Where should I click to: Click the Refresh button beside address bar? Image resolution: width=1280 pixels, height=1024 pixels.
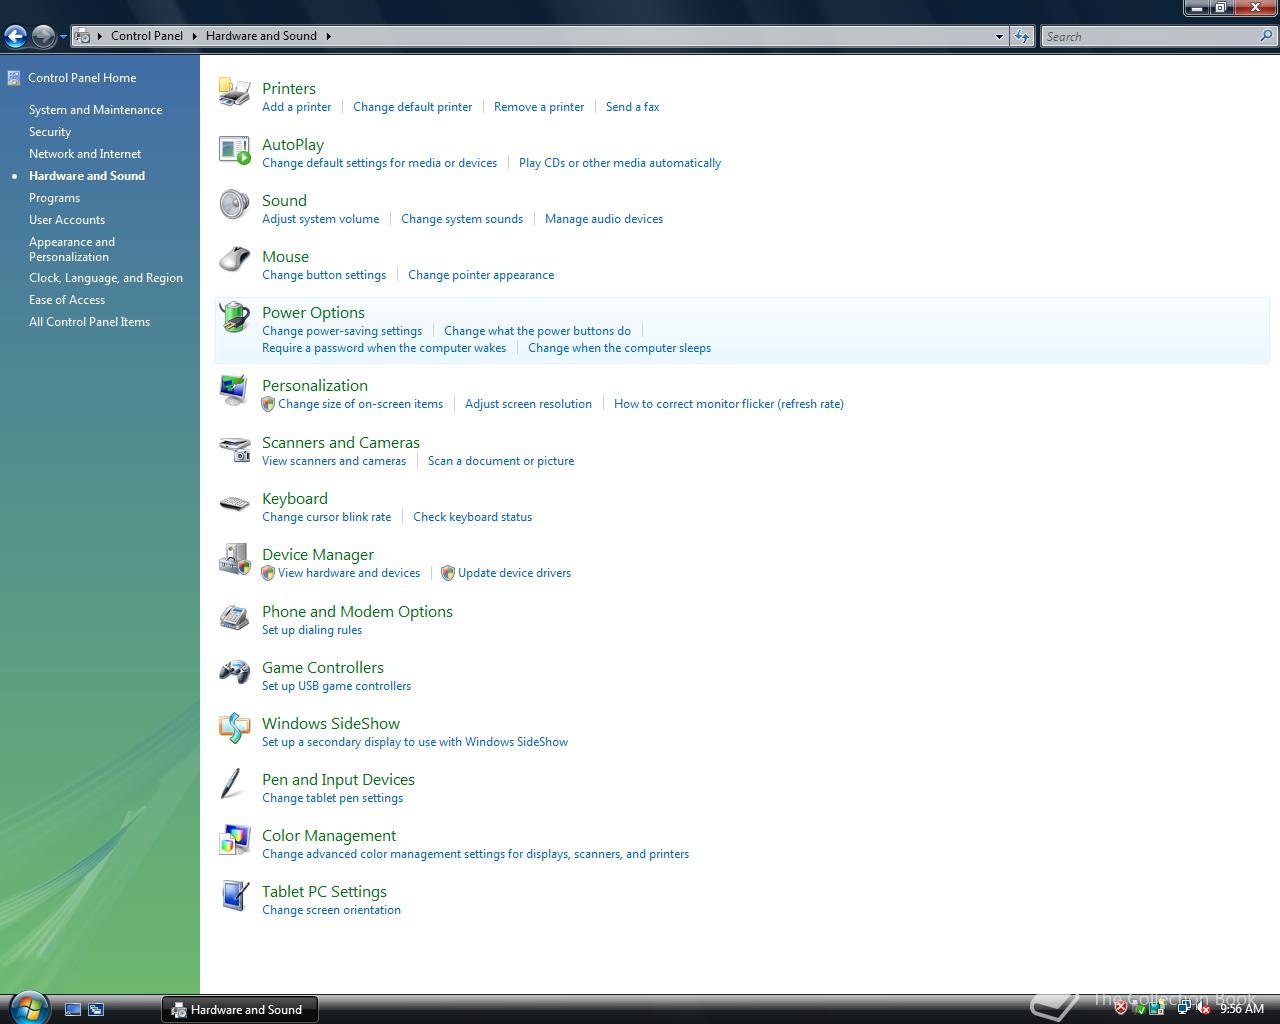(1021, 36)
